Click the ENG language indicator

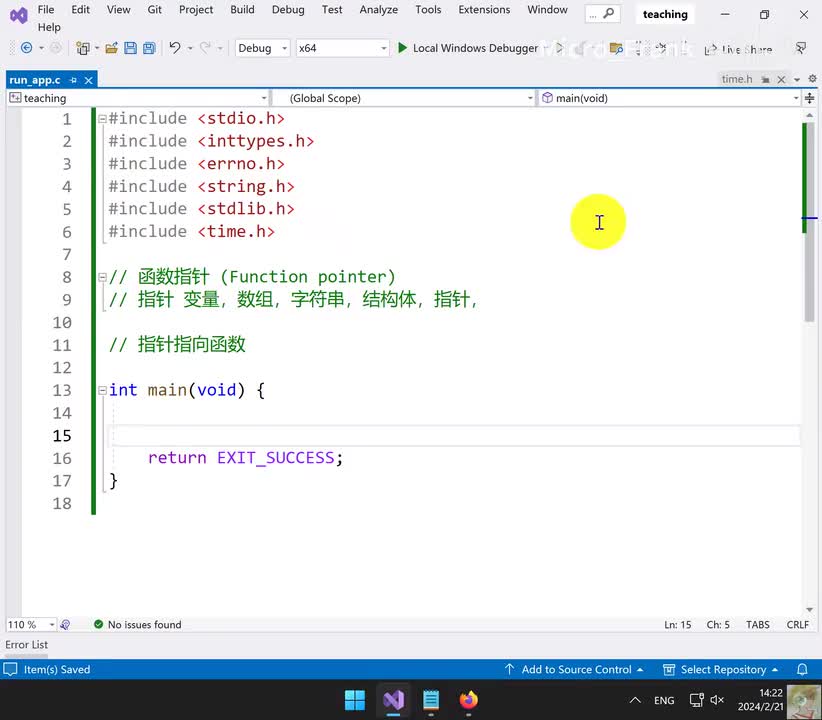pos(664,700)
